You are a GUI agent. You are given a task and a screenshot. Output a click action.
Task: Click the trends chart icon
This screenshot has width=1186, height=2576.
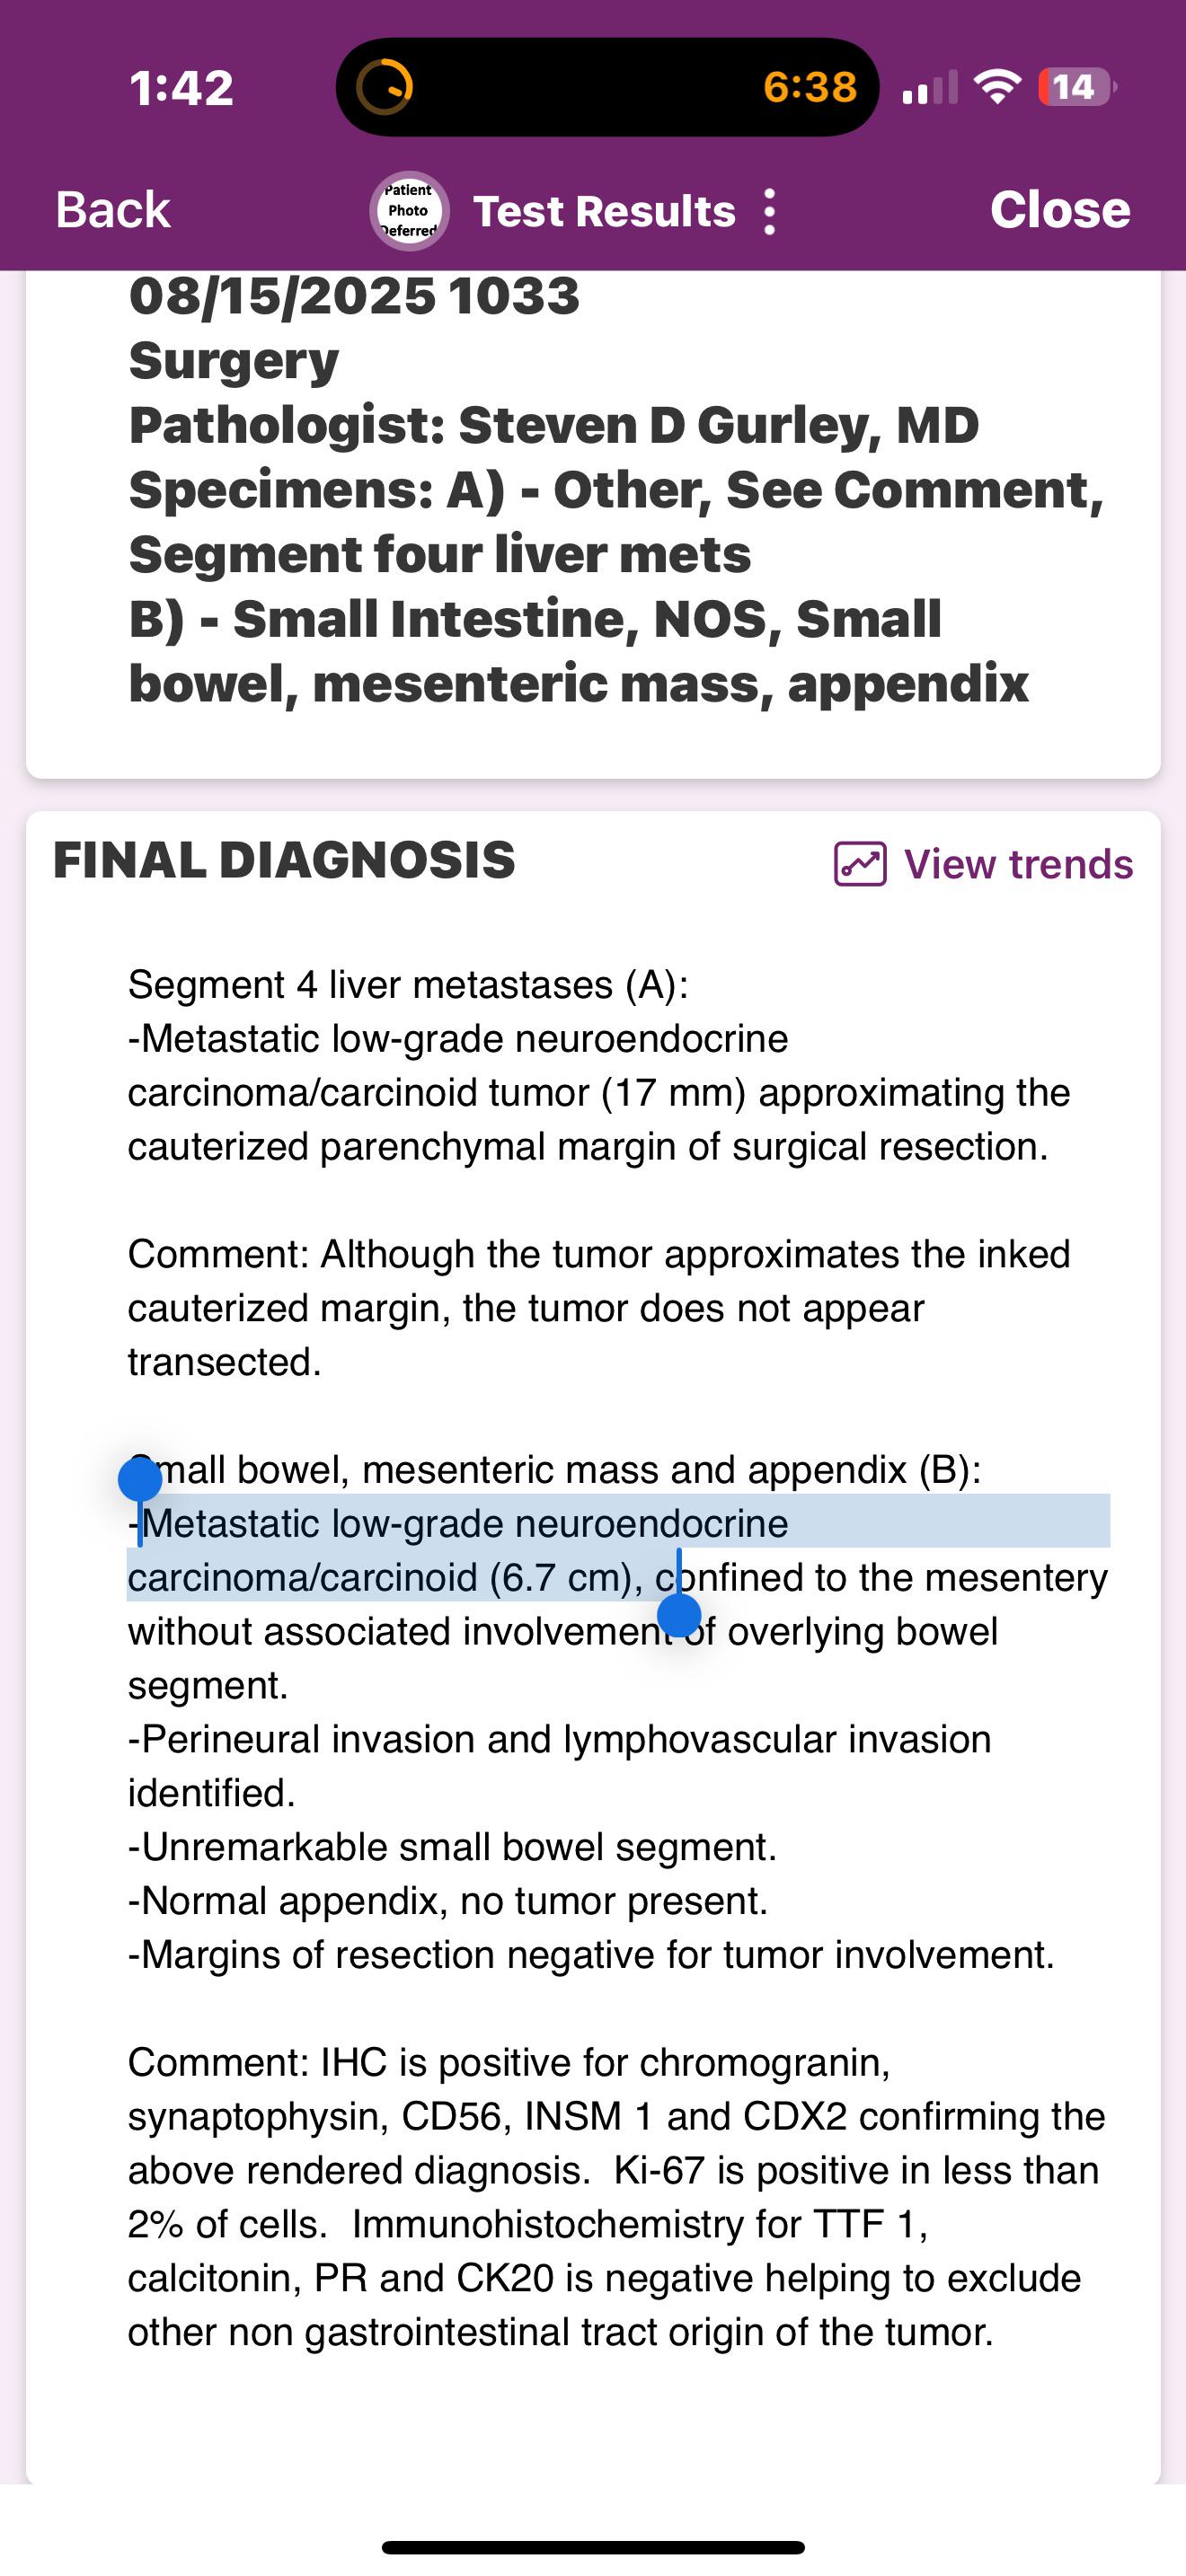(x=860, y=864)
